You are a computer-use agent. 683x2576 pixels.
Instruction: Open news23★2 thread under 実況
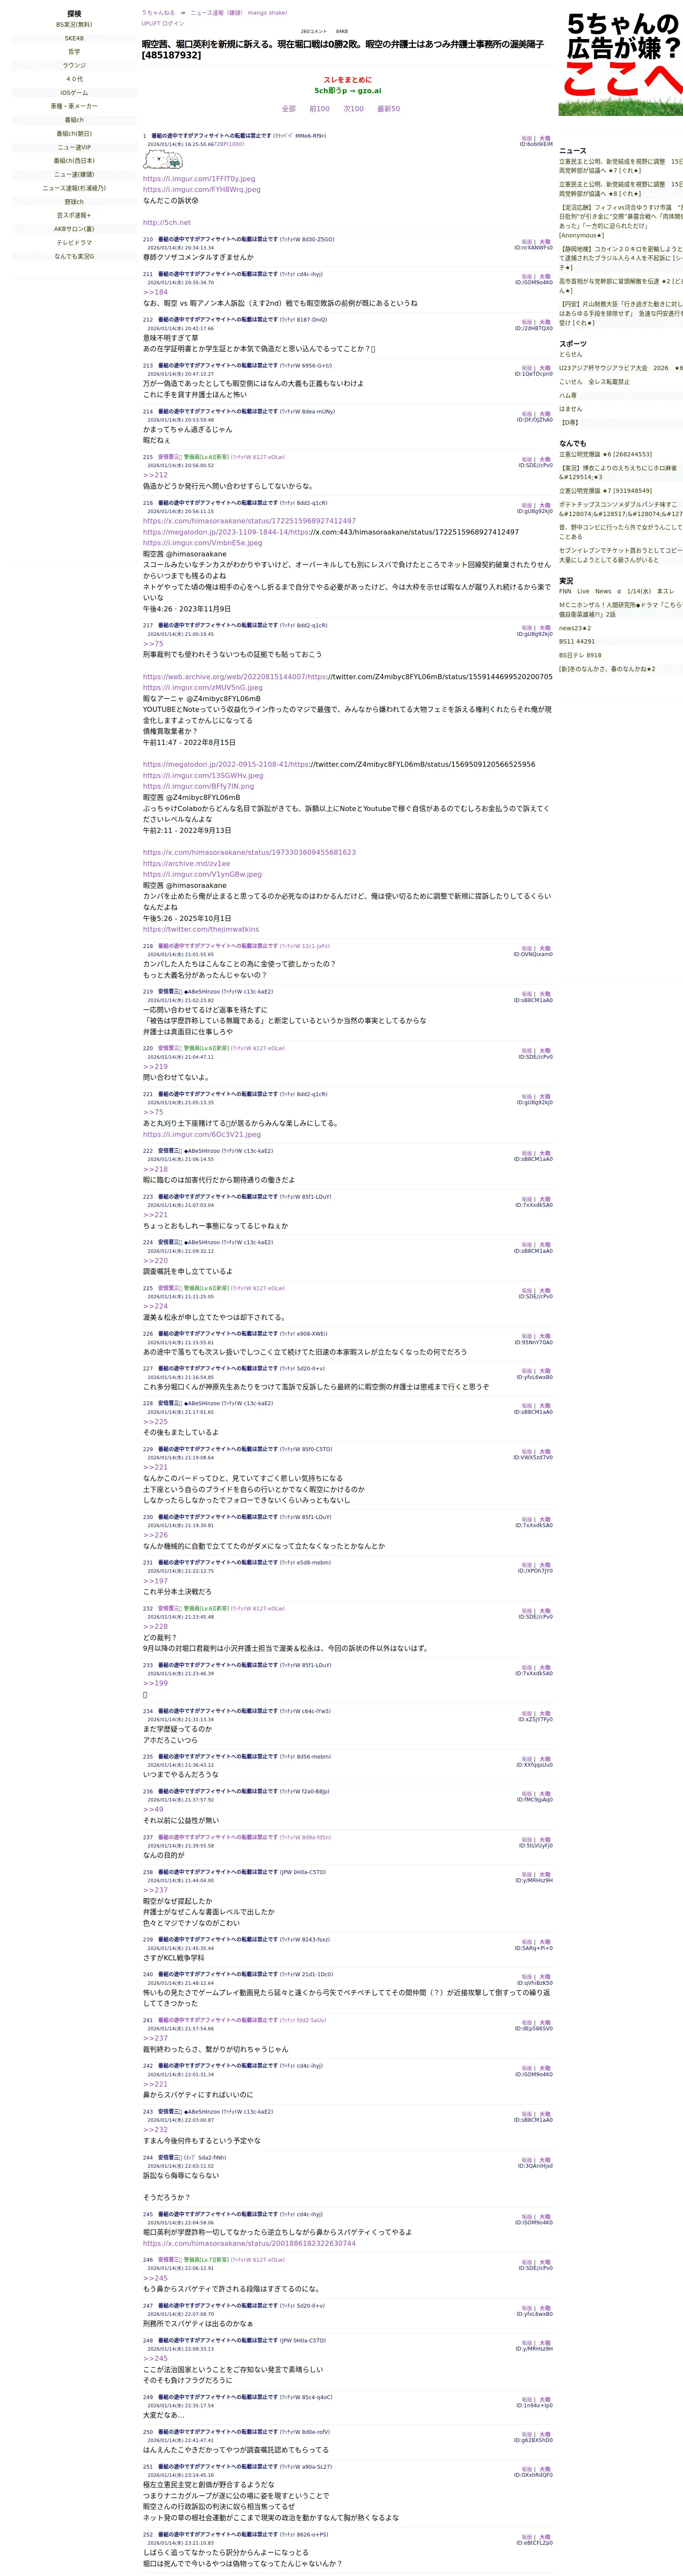pos(575,628)
